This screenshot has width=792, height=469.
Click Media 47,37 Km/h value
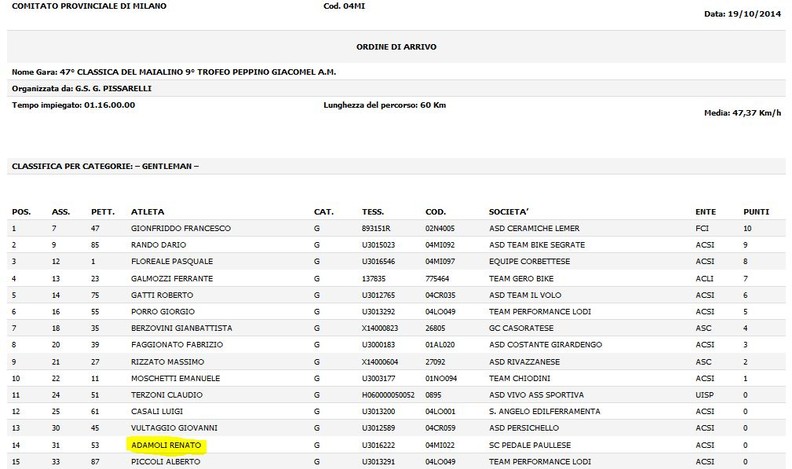pos(742,113)
